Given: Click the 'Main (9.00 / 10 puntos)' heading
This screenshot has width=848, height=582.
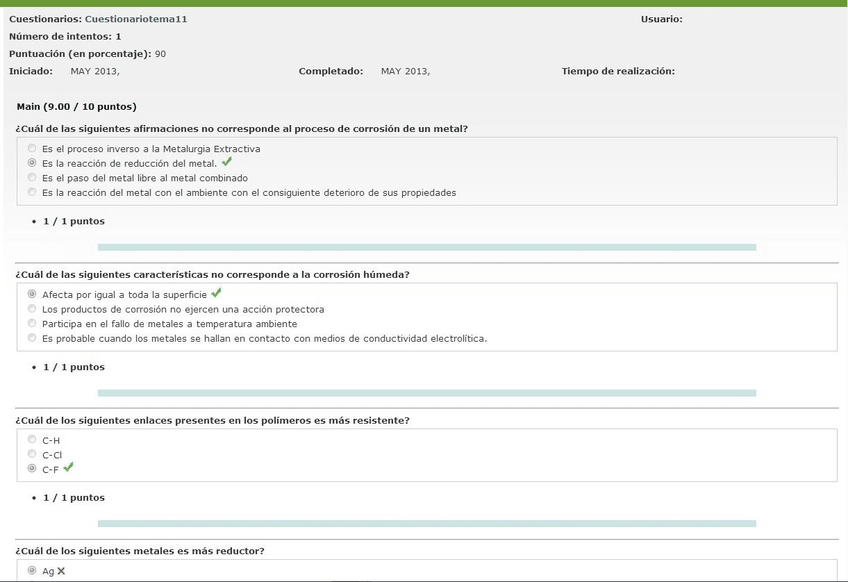Looking at the screenshot, I should click(77, 106).
